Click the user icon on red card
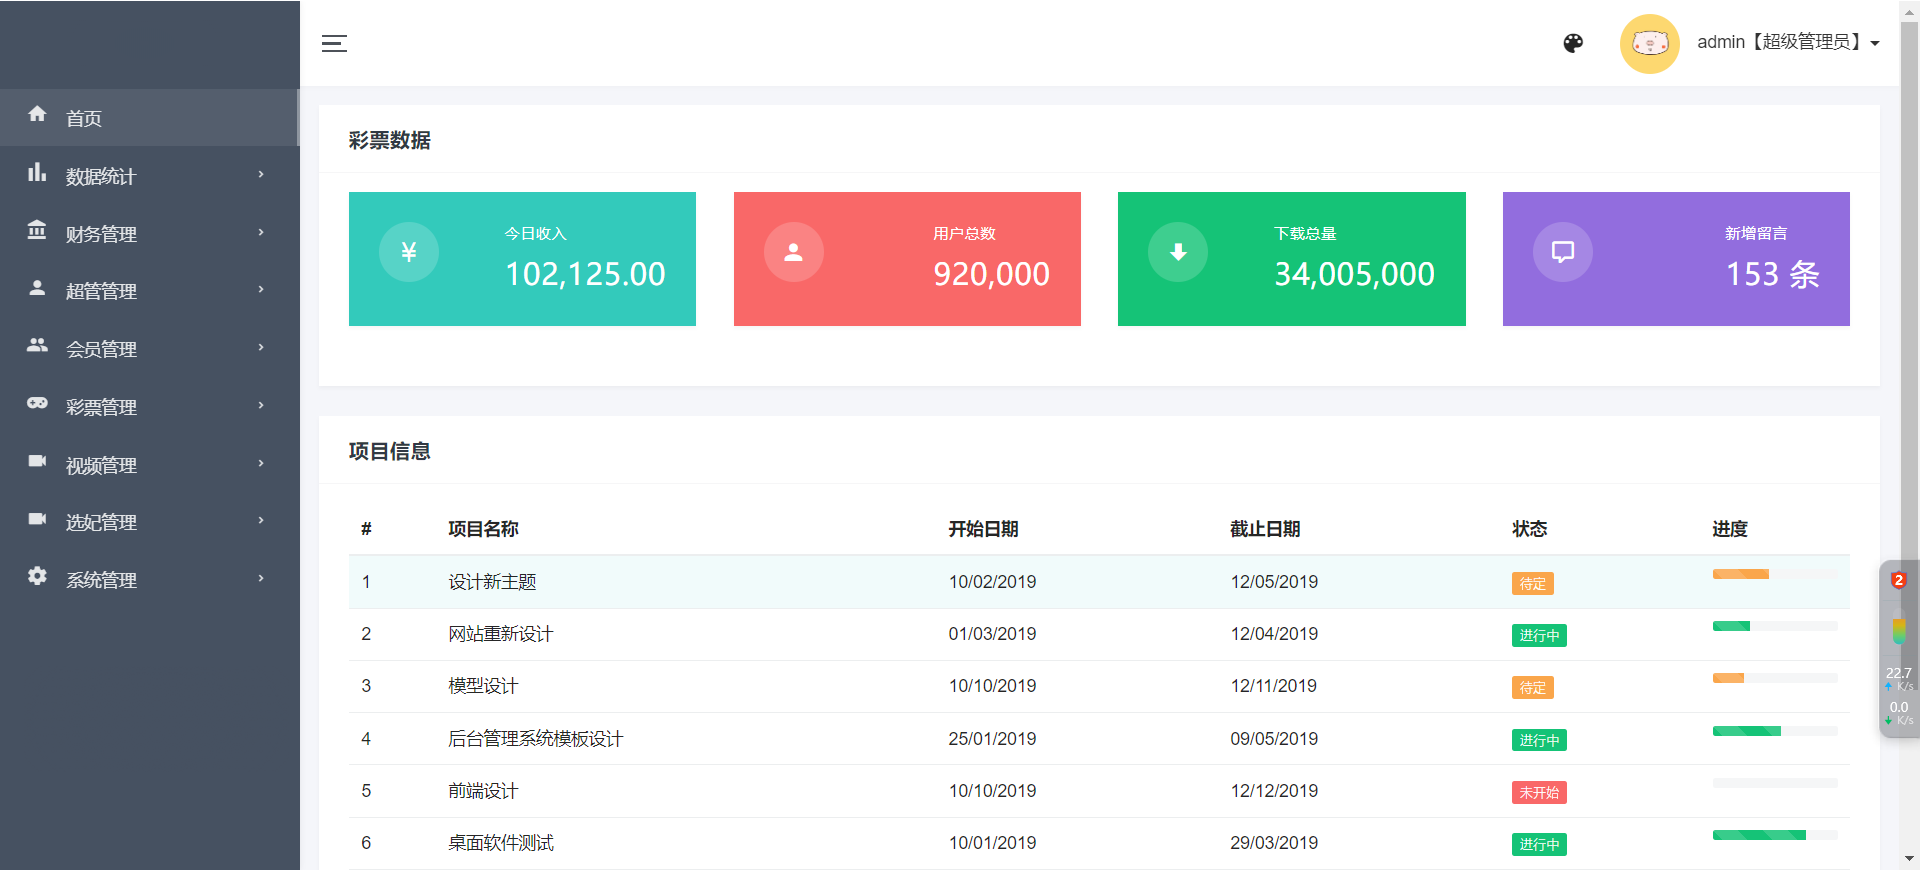1920x870 pixels. pyautogui.click(x=793, y=252)
